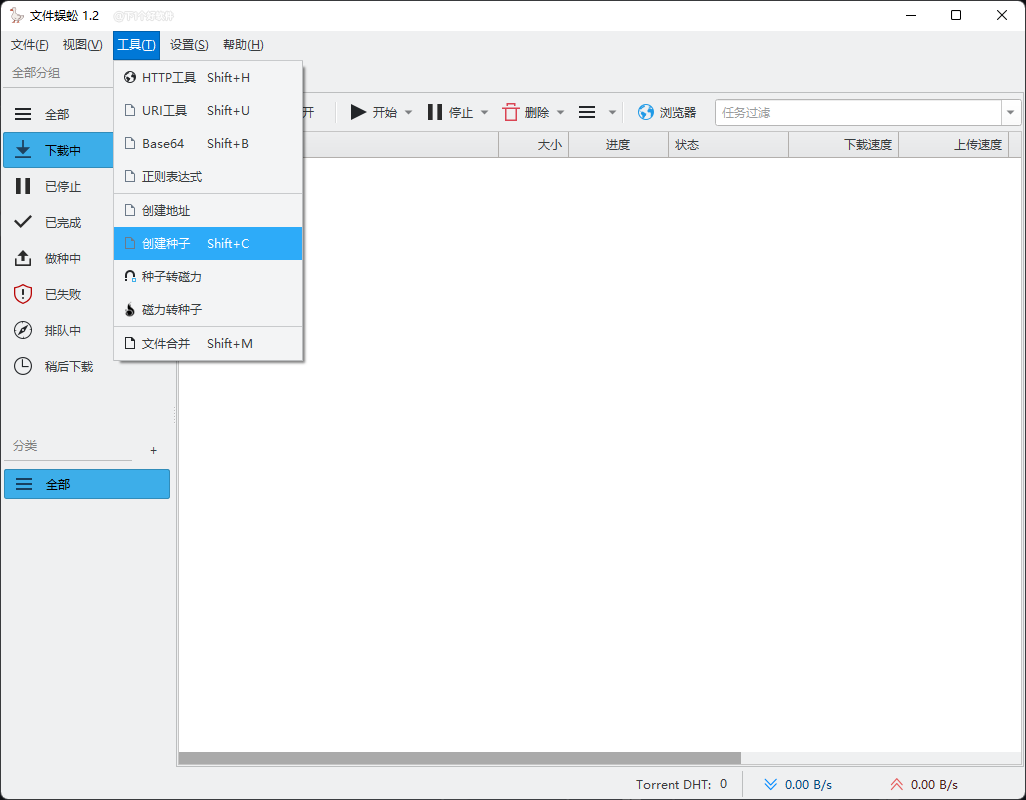This screenshot has width=1026, height=800.
Task: Choose 文件合并 Shift+M menu entry
Action: pyautogui.click(x=208, y=343)
